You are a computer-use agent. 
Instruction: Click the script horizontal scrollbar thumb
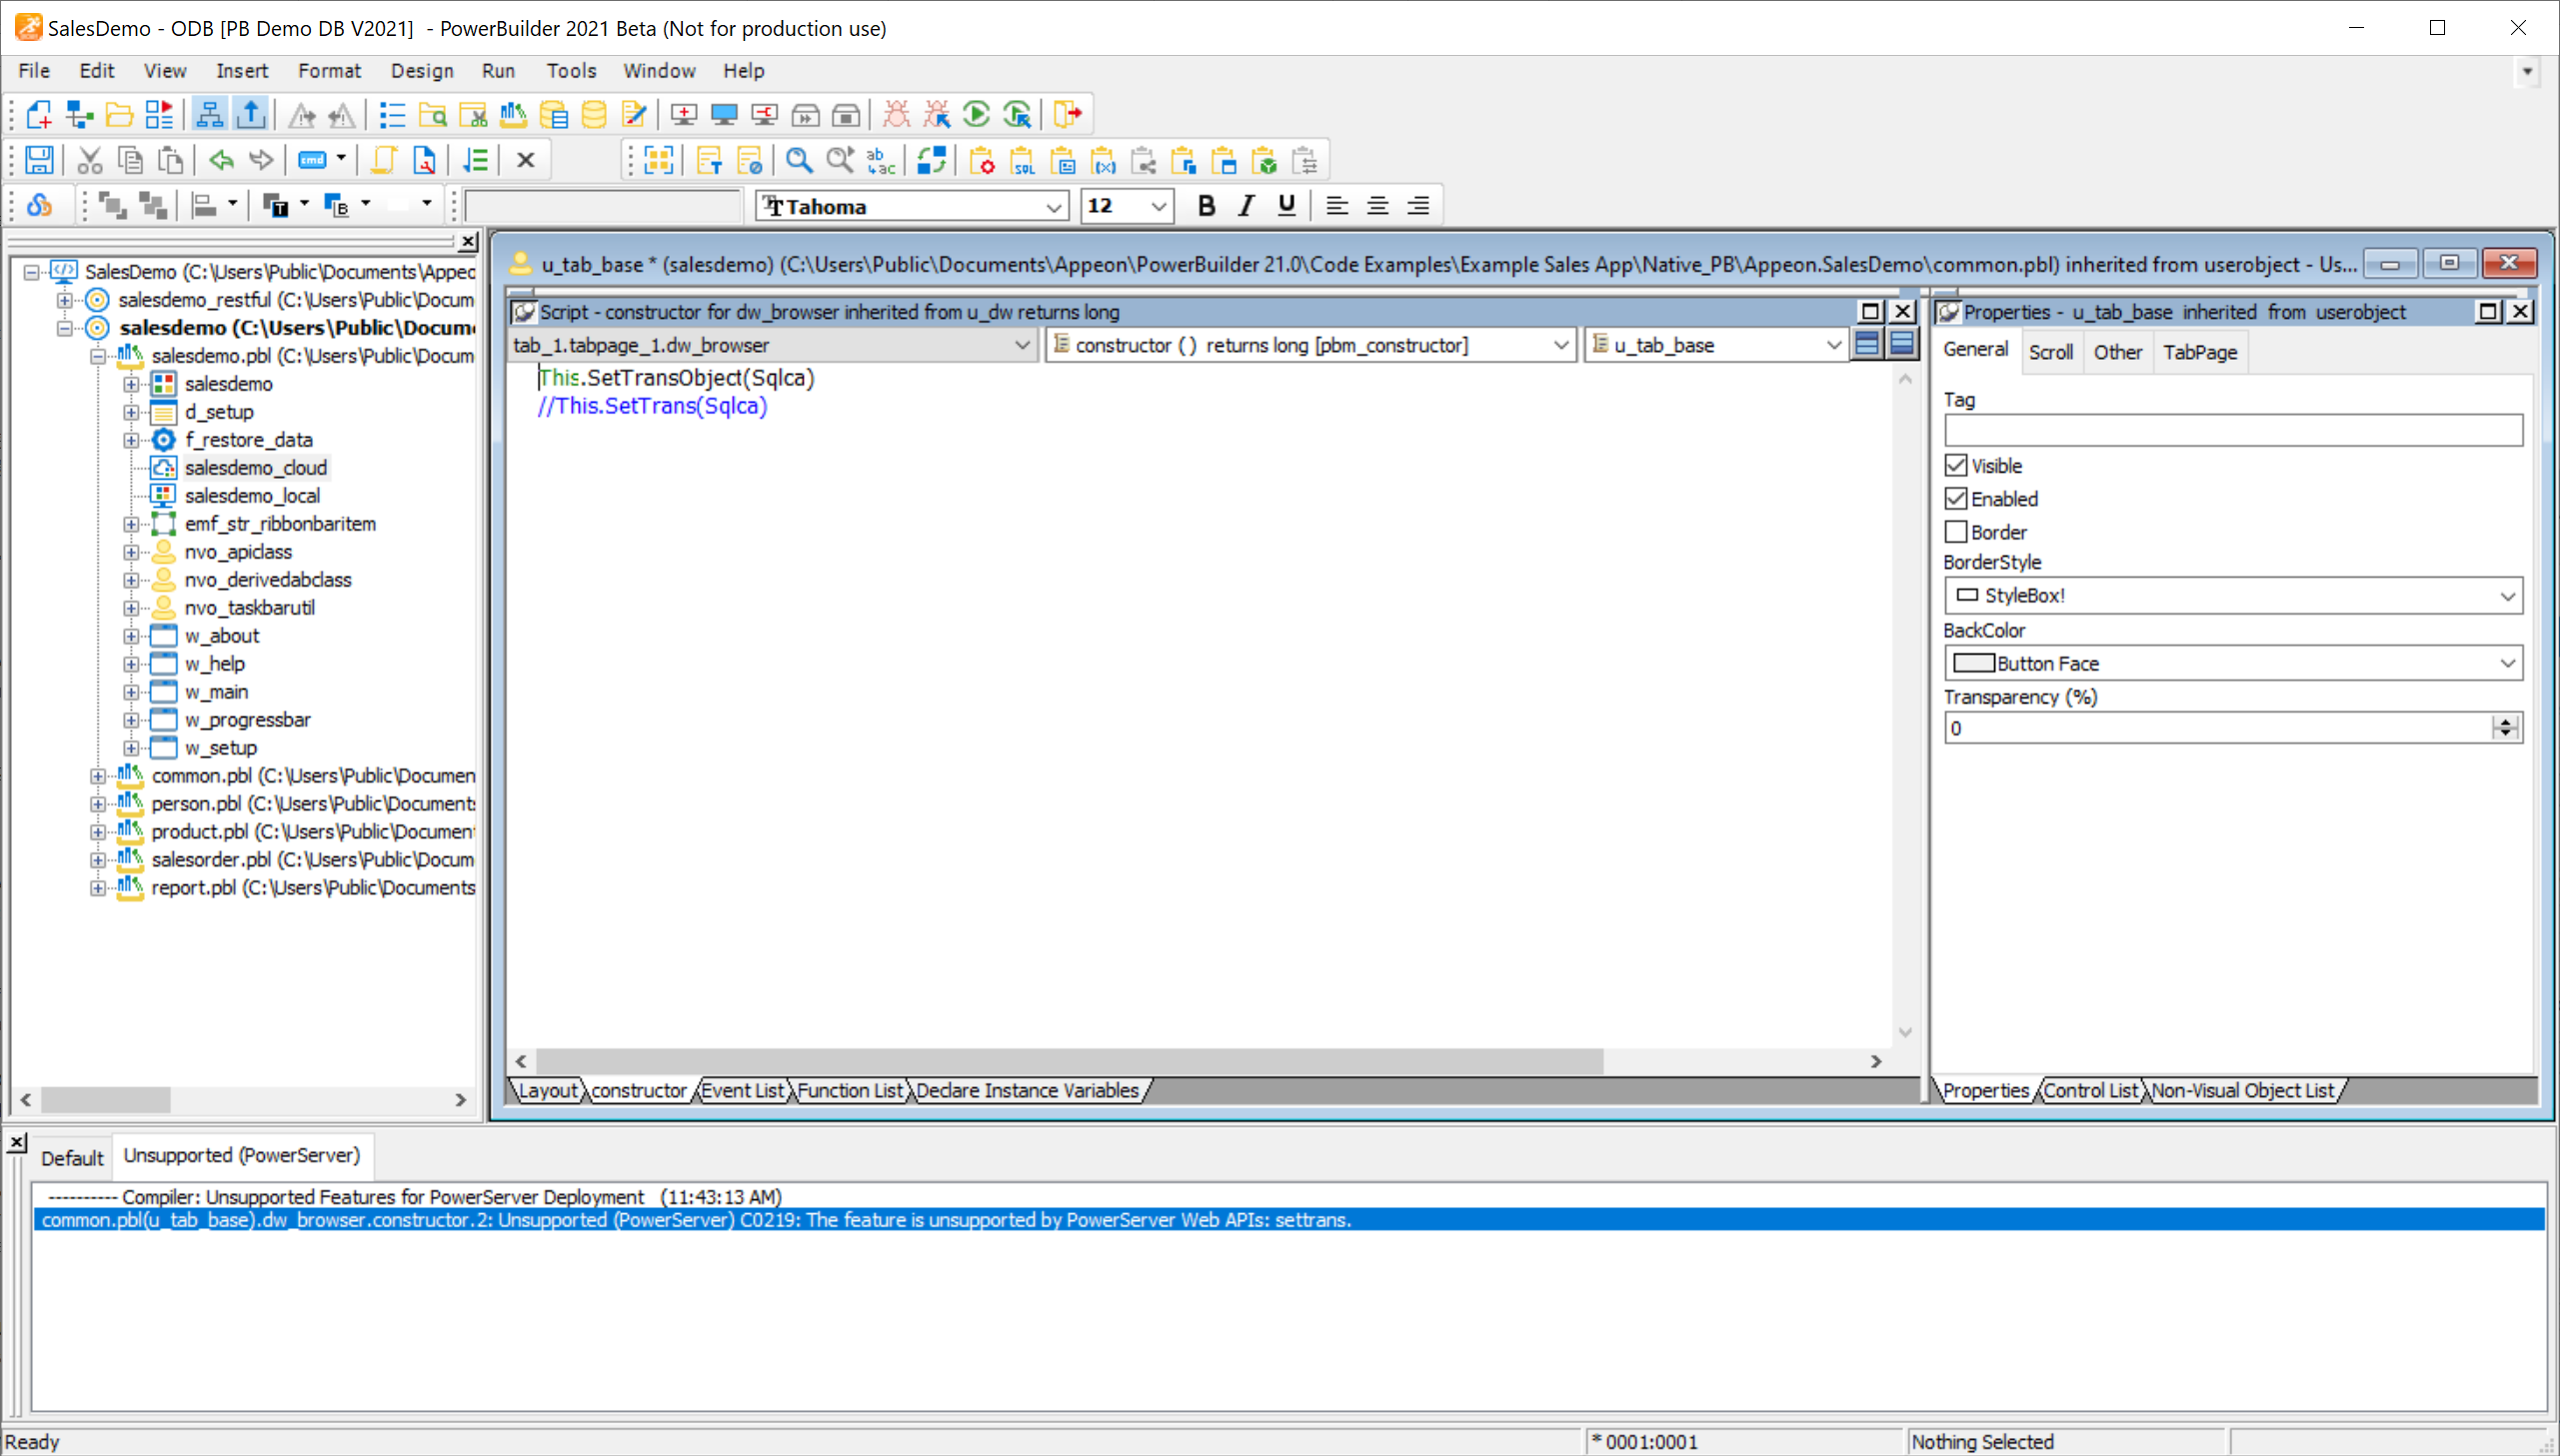(x=1069, y=1061)
